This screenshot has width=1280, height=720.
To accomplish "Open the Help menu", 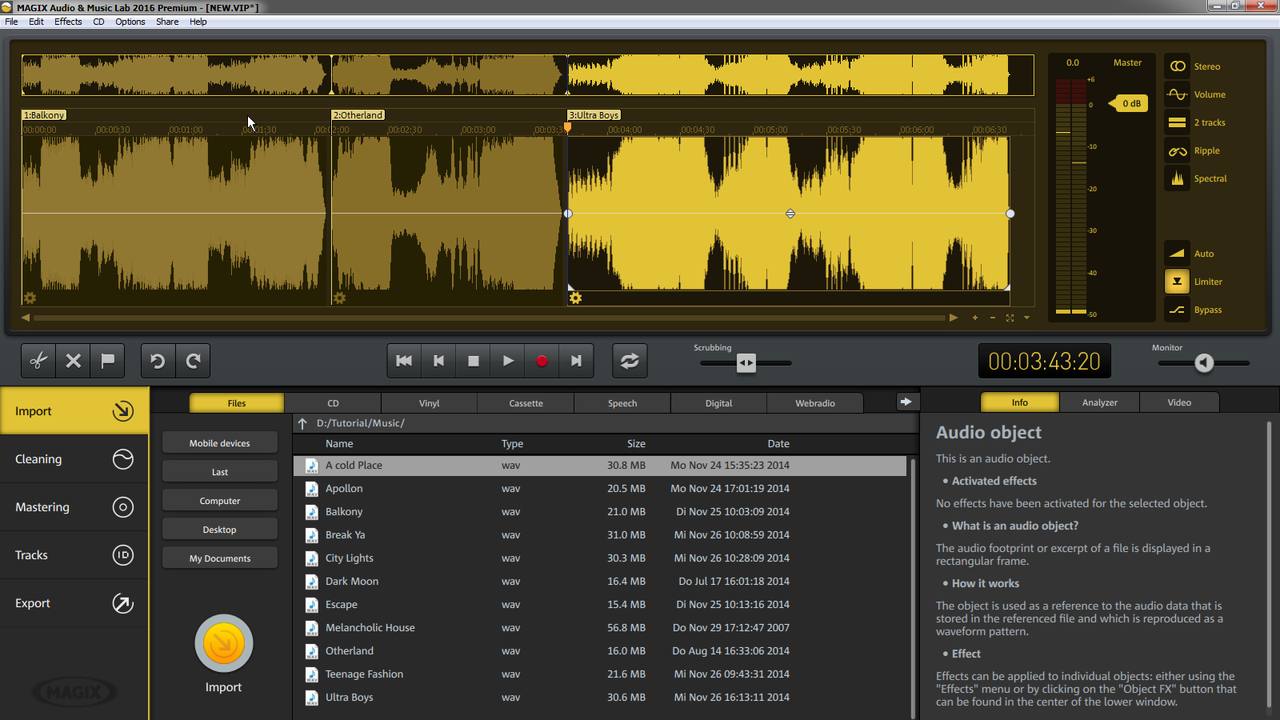I will pos(198,21).
